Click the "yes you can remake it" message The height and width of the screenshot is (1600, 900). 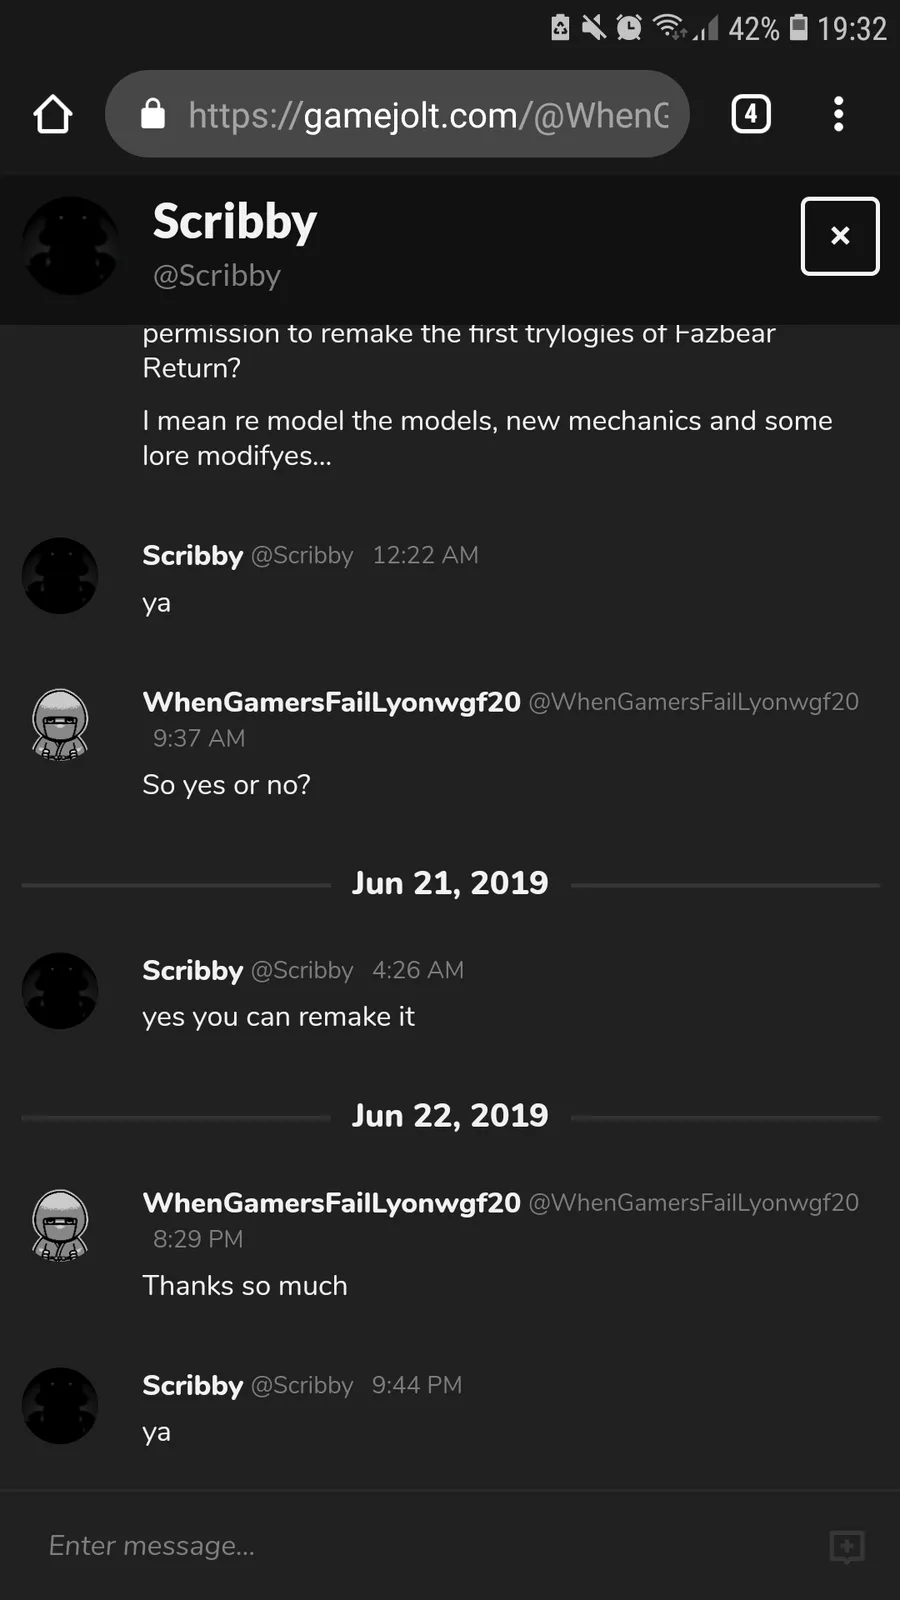278,1017
